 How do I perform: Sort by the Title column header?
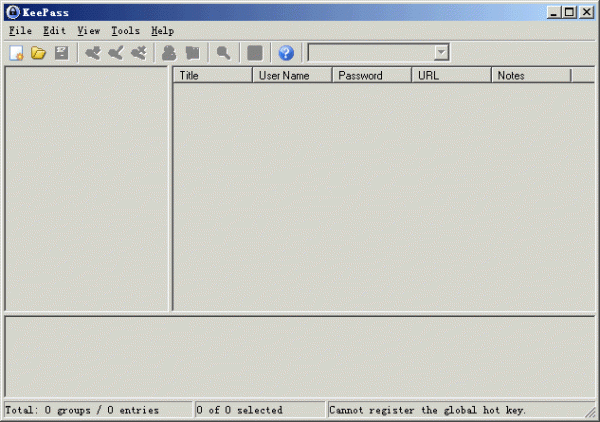coord(212,75)
